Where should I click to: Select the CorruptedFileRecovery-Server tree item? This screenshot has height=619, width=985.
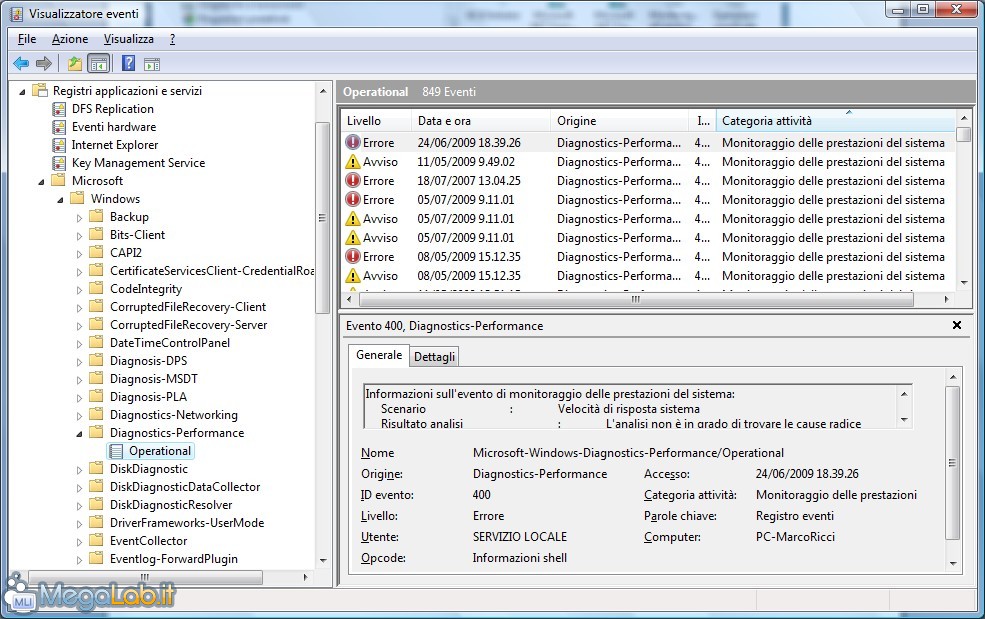tap(188, 325)
